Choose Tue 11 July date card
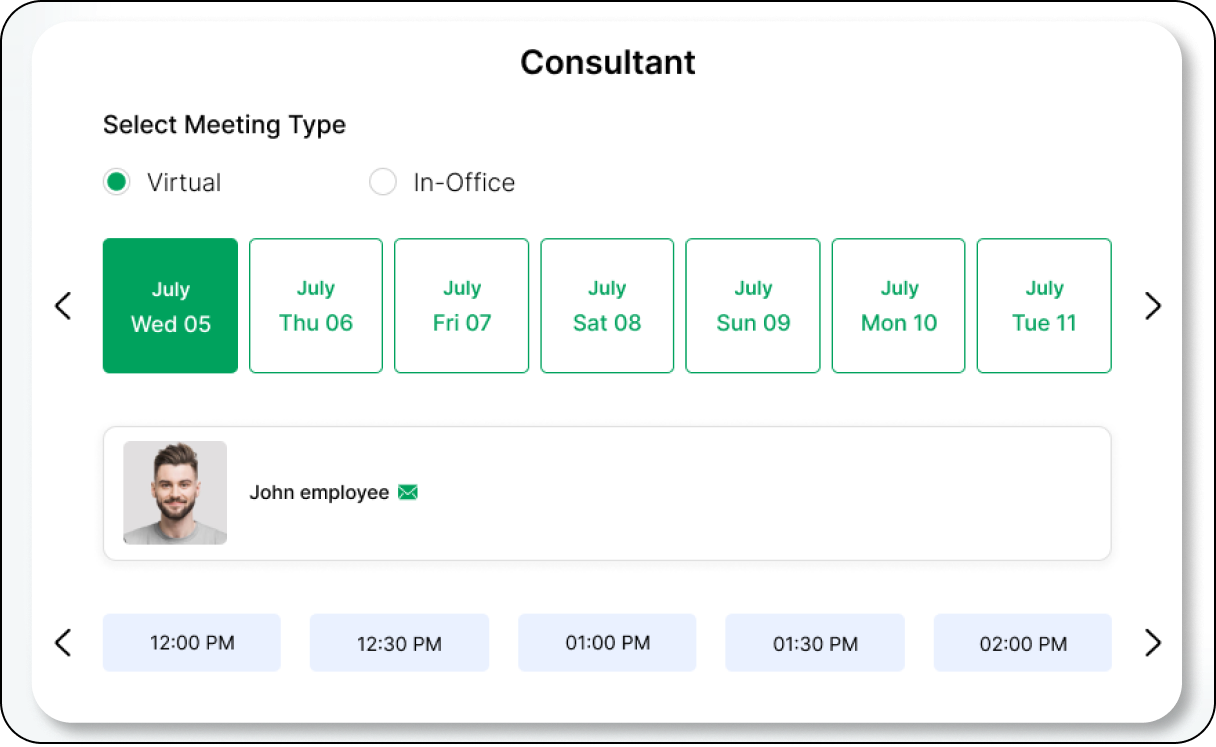 point(1044,306)
